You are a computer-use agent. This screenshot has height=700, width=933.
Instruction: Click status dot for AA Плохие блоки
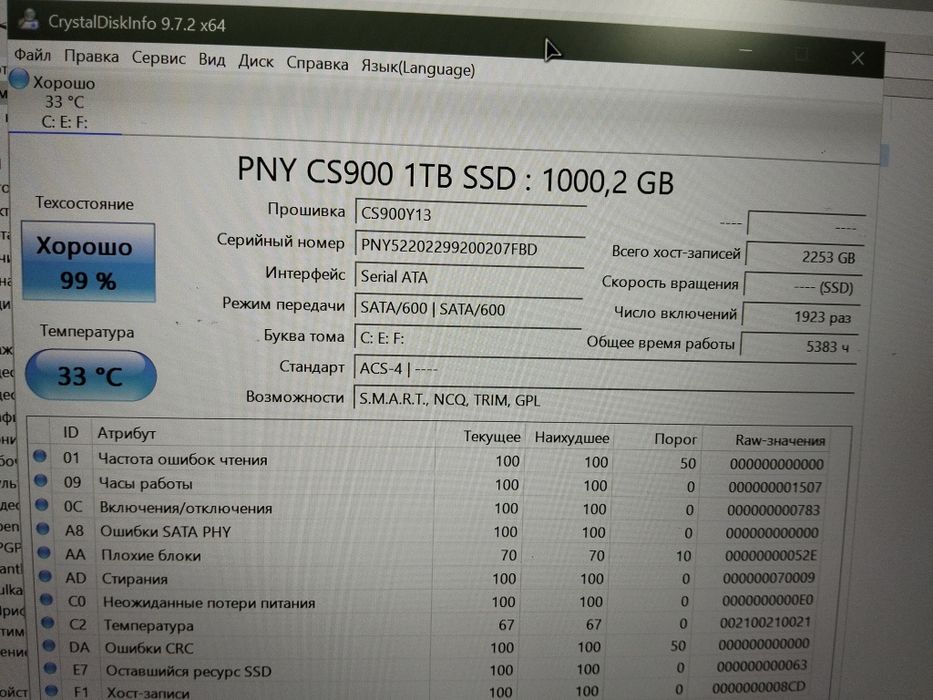(x=44, y=552)
